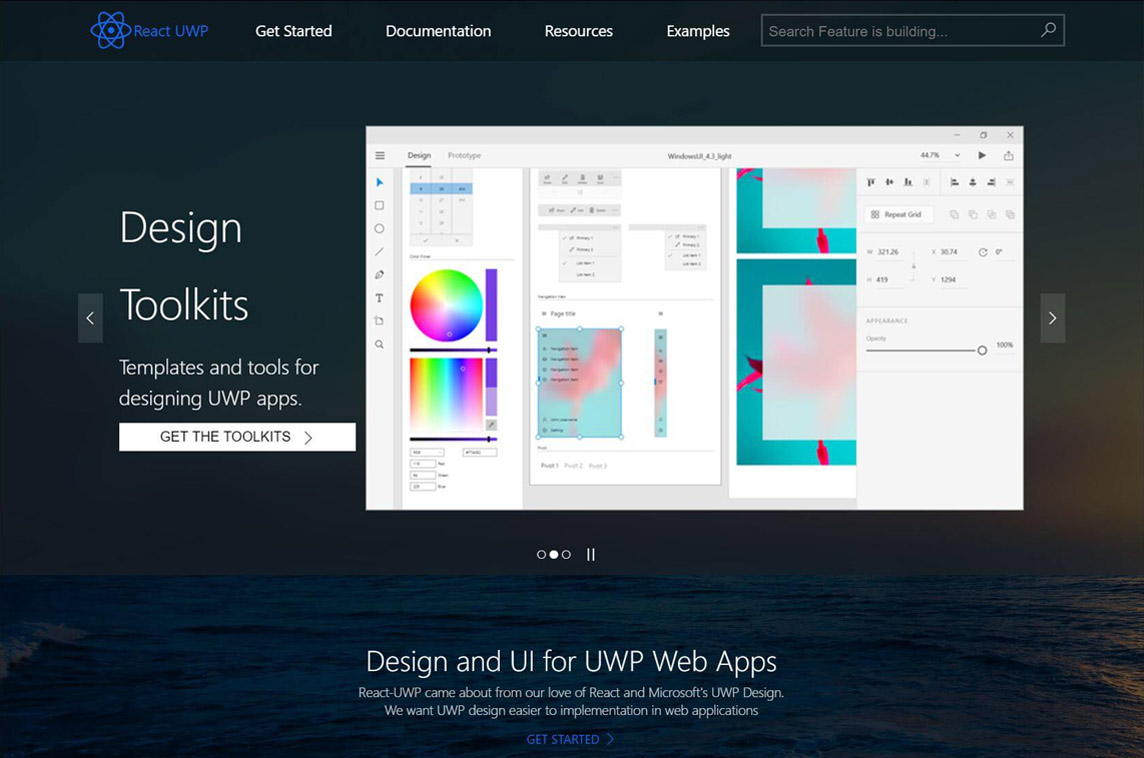Click the WindowsUI_4.3_light document title
Screen dimensions: 1144x758
pyautogui.click(x=699, y=156)
